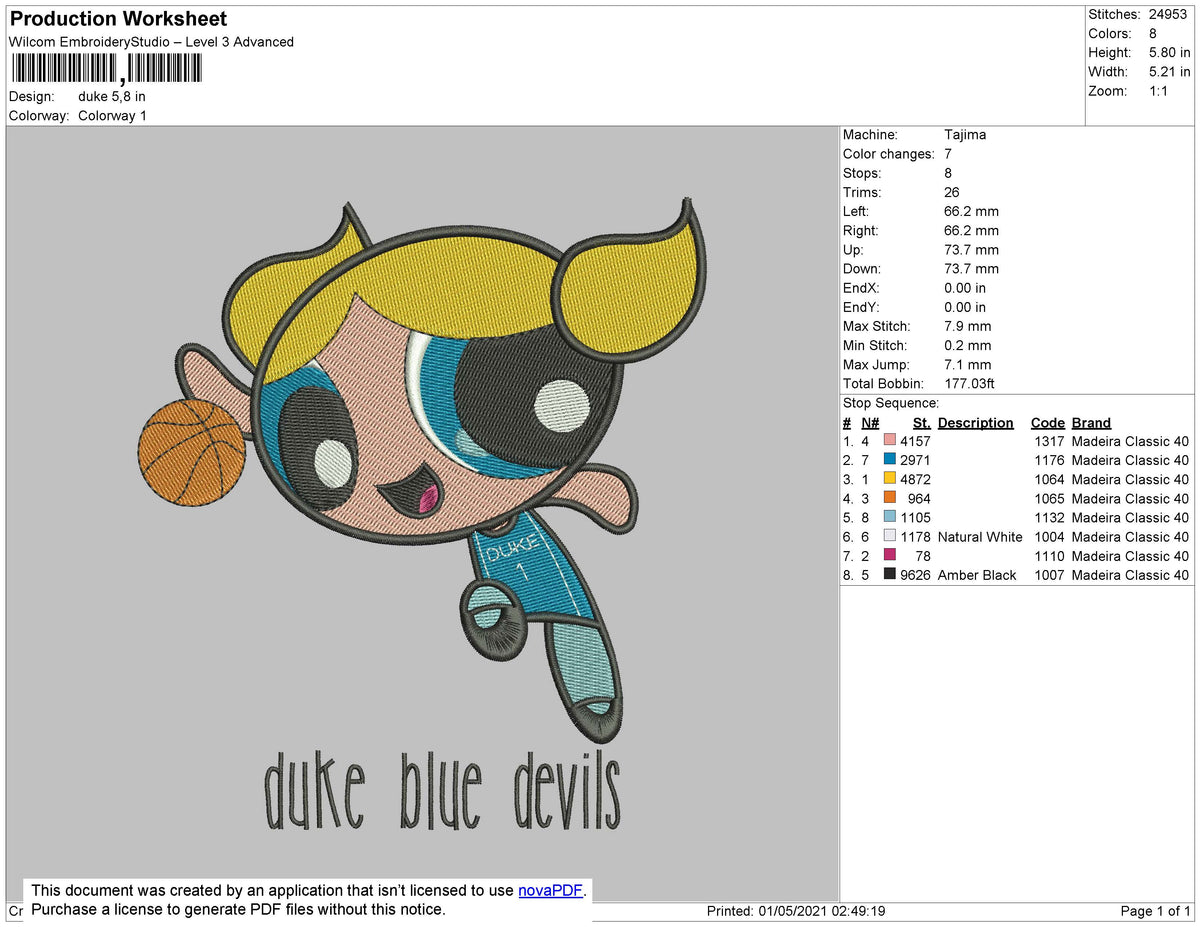
Task: Click the Colors value 8
Action: tap(1153, 34)
